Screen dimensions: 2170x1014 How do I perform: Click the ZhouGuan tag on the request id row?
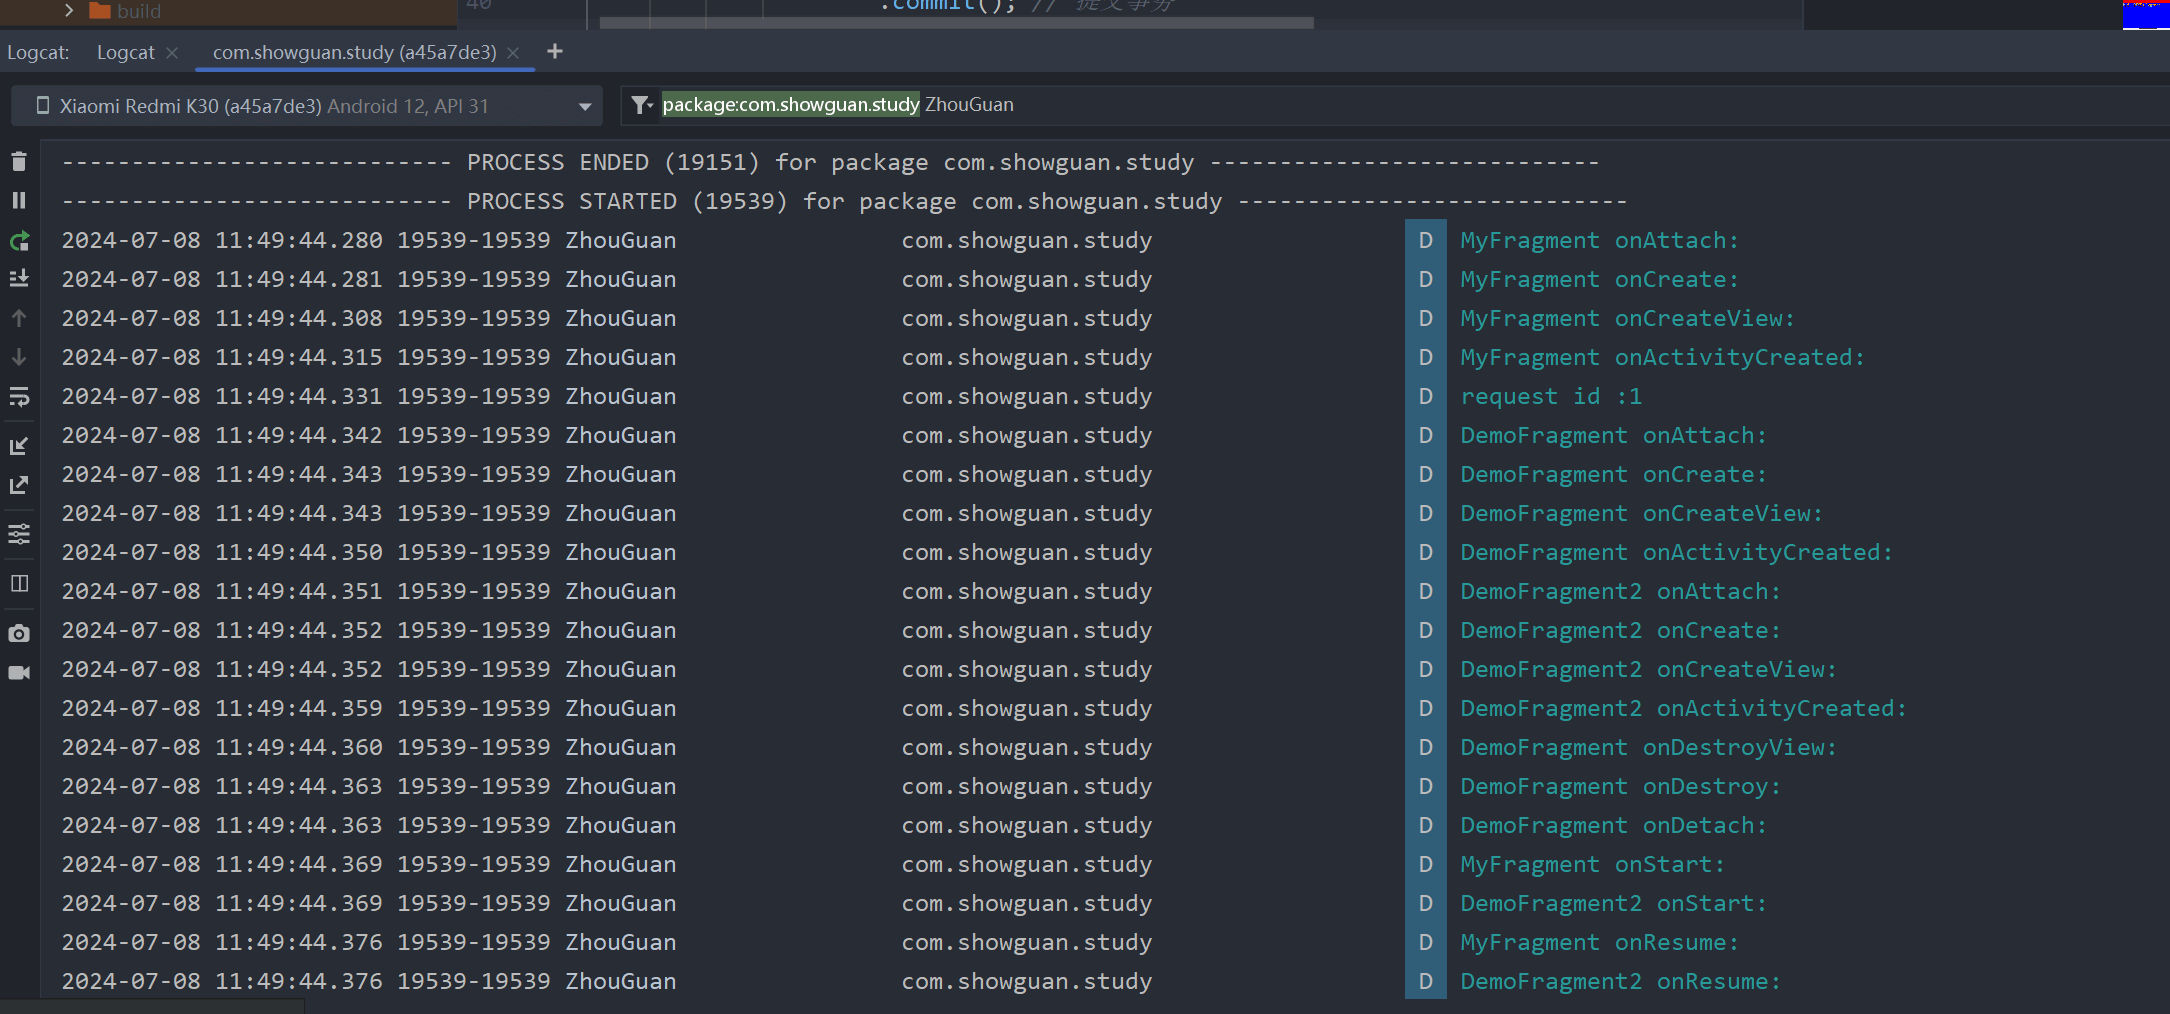(x=621, y=396)
